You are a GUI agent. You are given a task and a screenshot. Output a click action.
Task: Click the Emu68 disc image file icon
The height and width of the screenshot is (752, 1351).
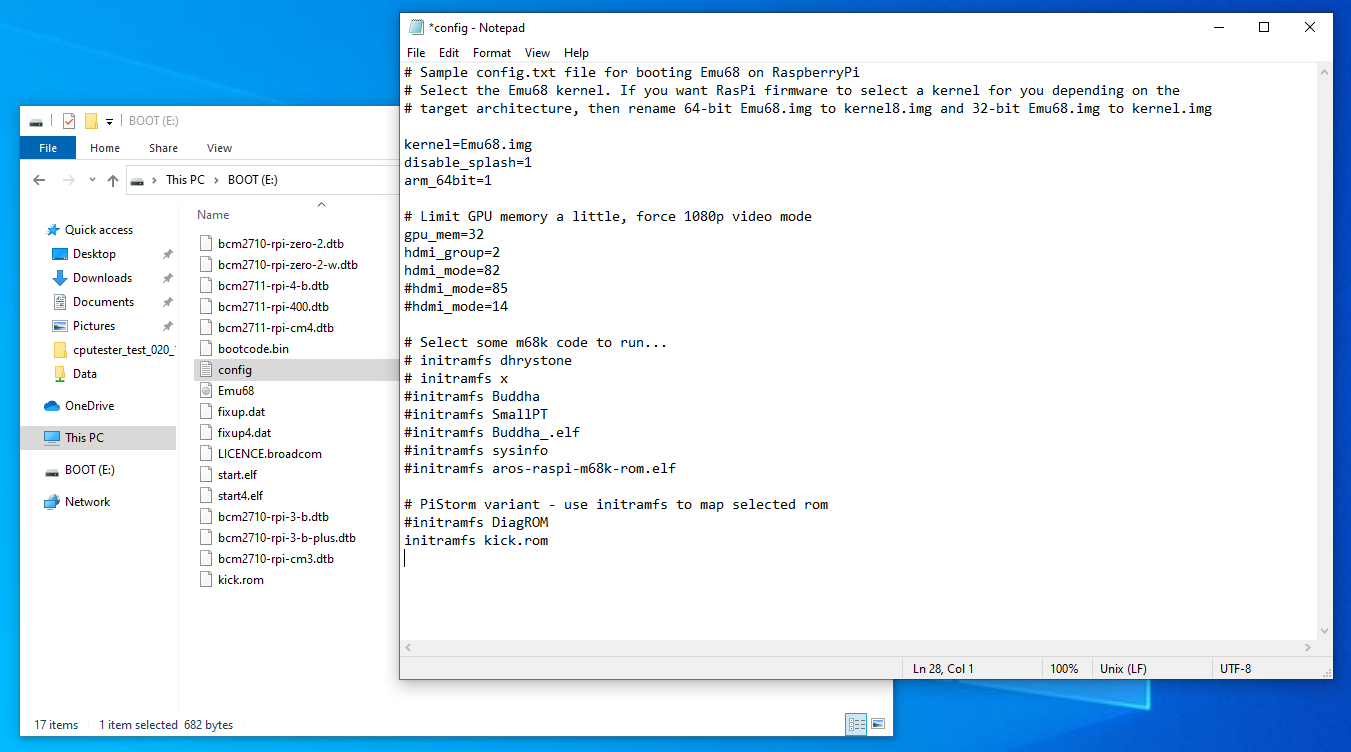(207, 391)
